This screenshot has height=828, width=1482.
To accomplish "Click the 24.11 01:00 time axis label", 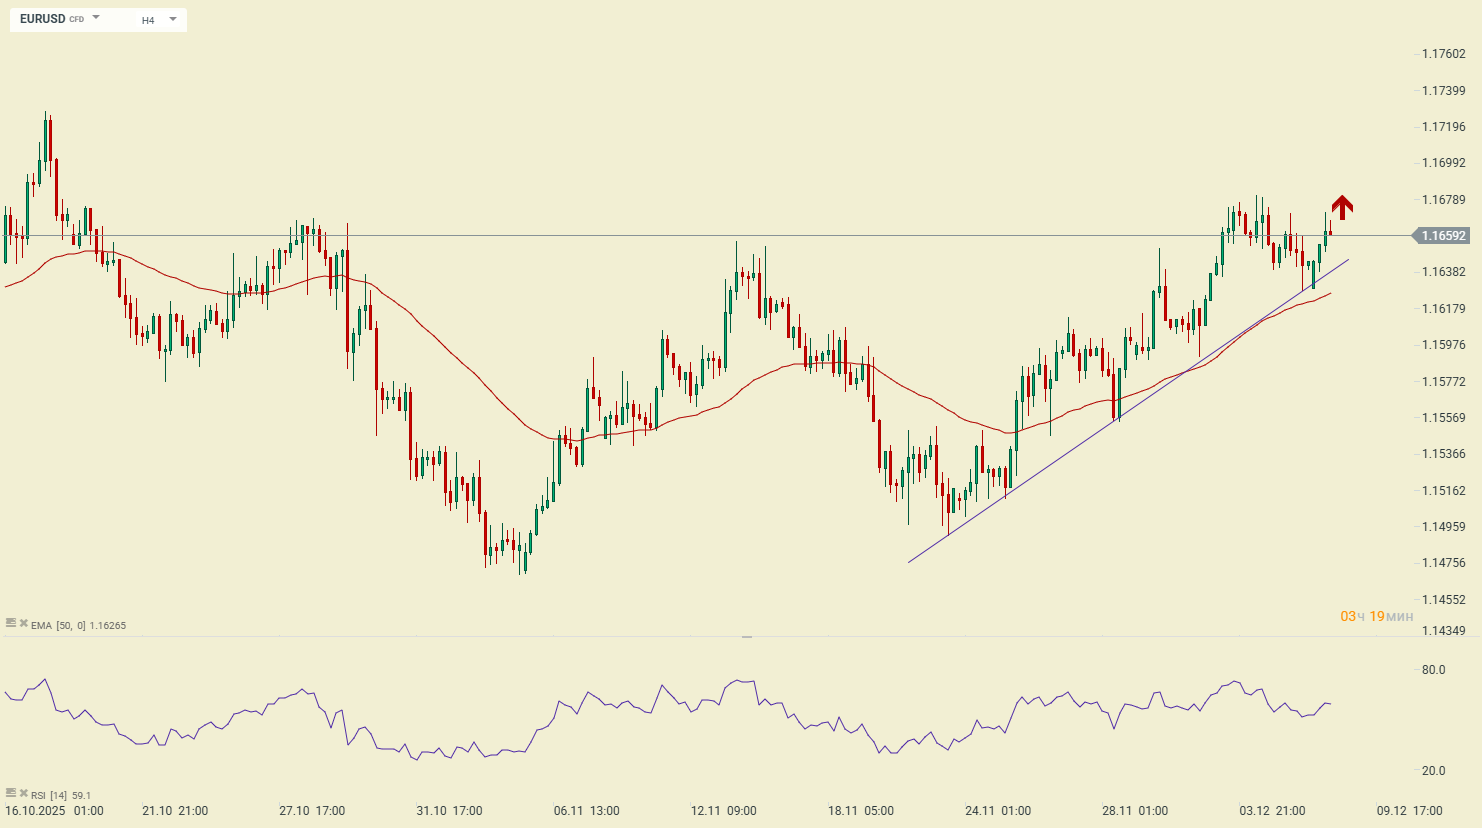I will (997, 811).
